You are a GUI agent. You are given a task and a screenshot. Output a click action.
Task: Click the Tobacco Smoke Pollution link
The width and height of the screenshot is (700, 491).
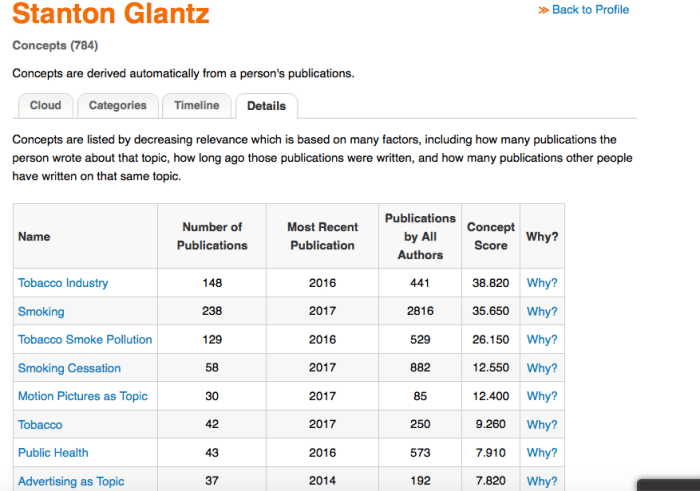pos(85,340)
